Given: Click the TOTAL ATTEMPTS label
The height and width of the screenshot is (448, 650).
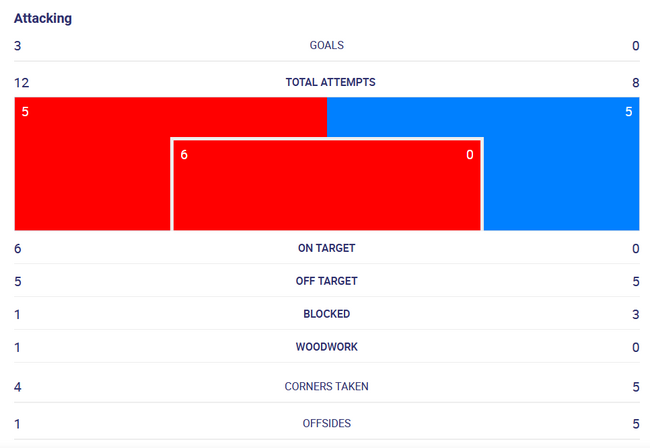Looking at the screenshot, I should tap(330, 82).
